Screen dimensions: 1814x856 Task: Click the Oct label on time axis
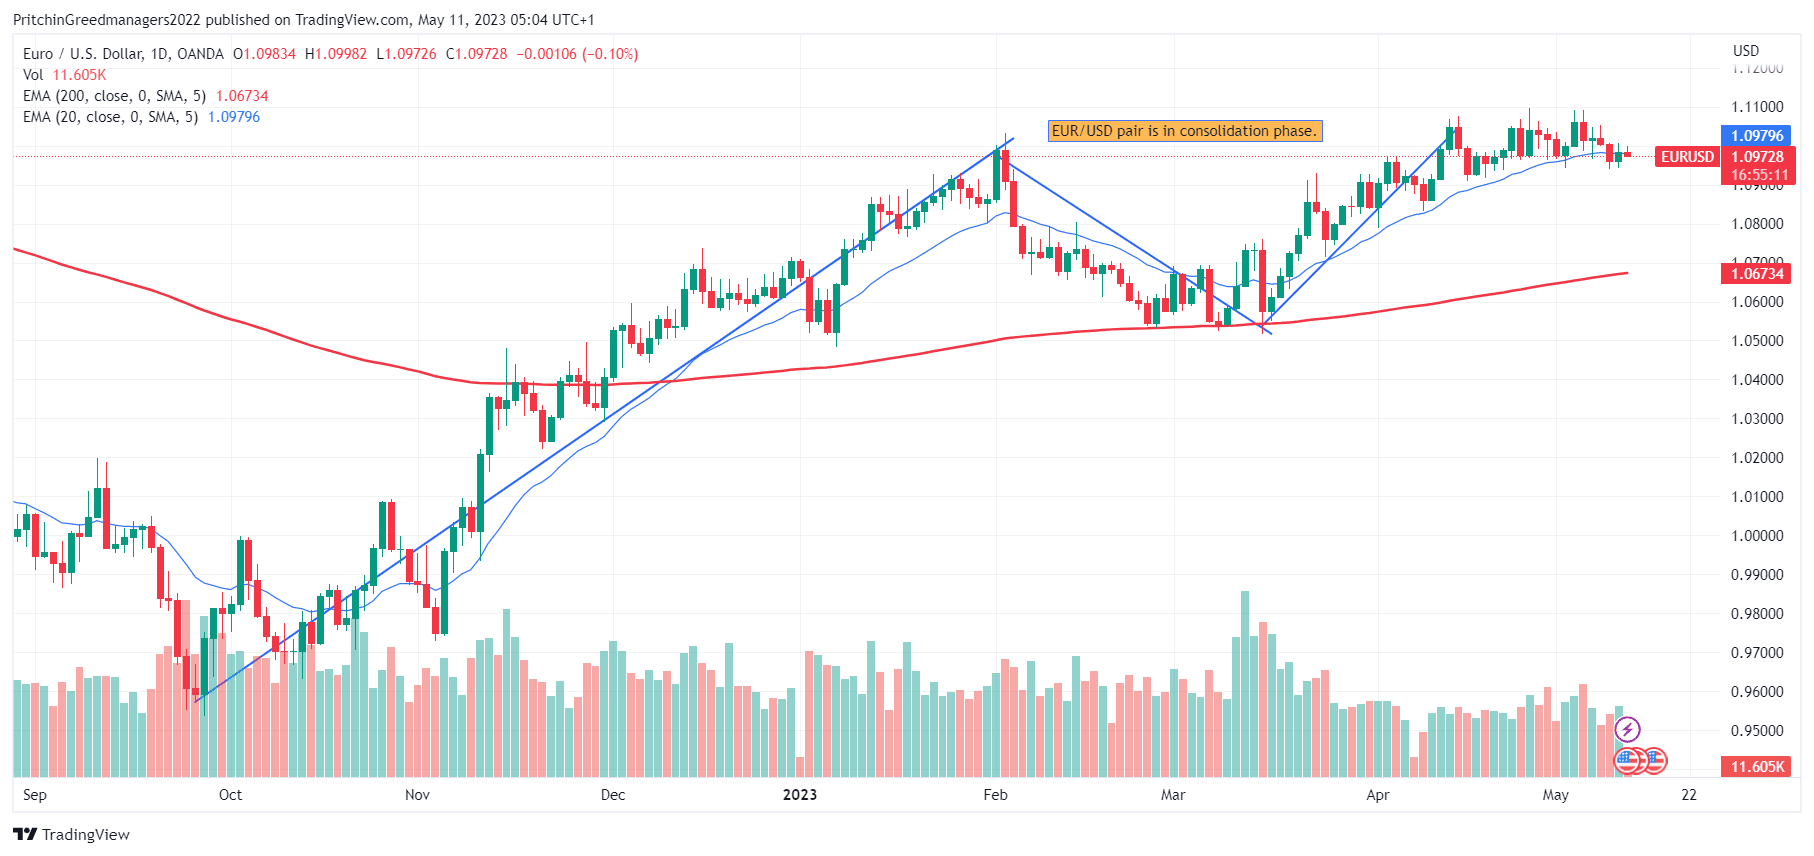point(230,795)
